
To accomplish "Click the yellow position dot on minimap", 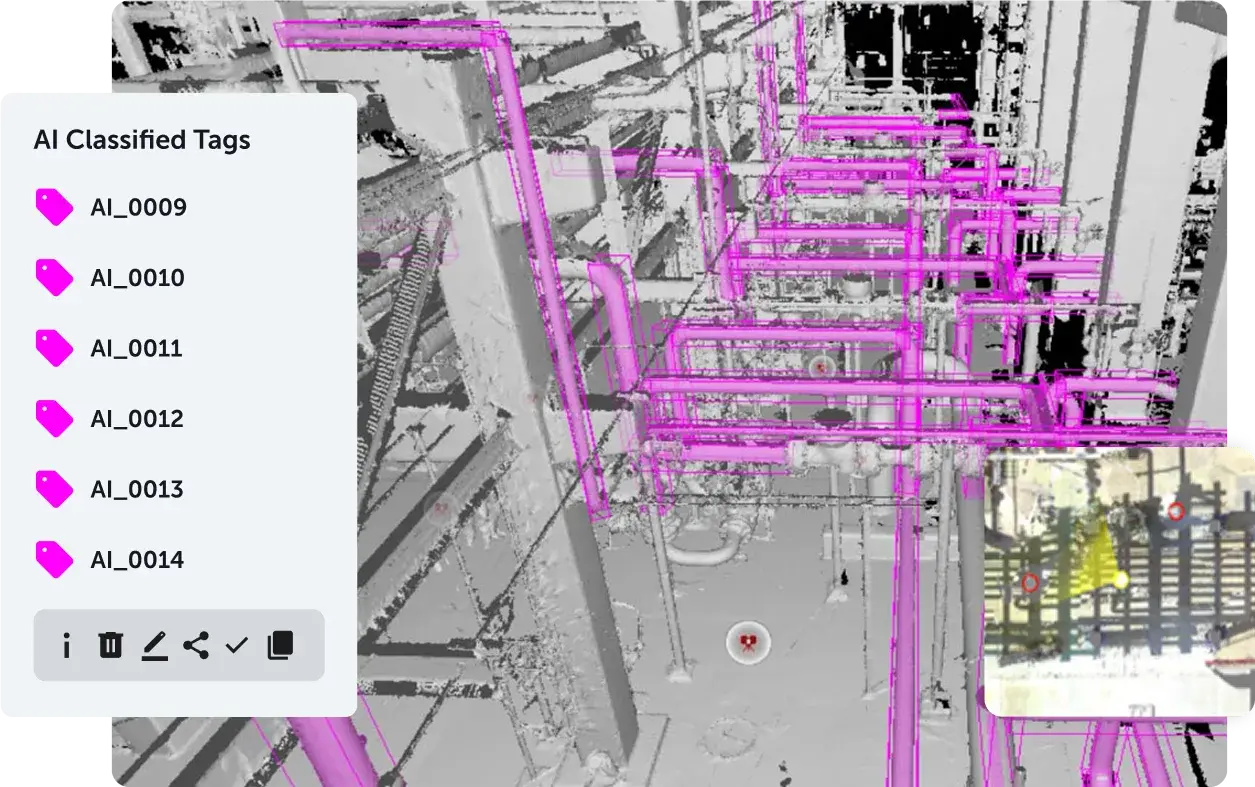I will point(1121,580).
